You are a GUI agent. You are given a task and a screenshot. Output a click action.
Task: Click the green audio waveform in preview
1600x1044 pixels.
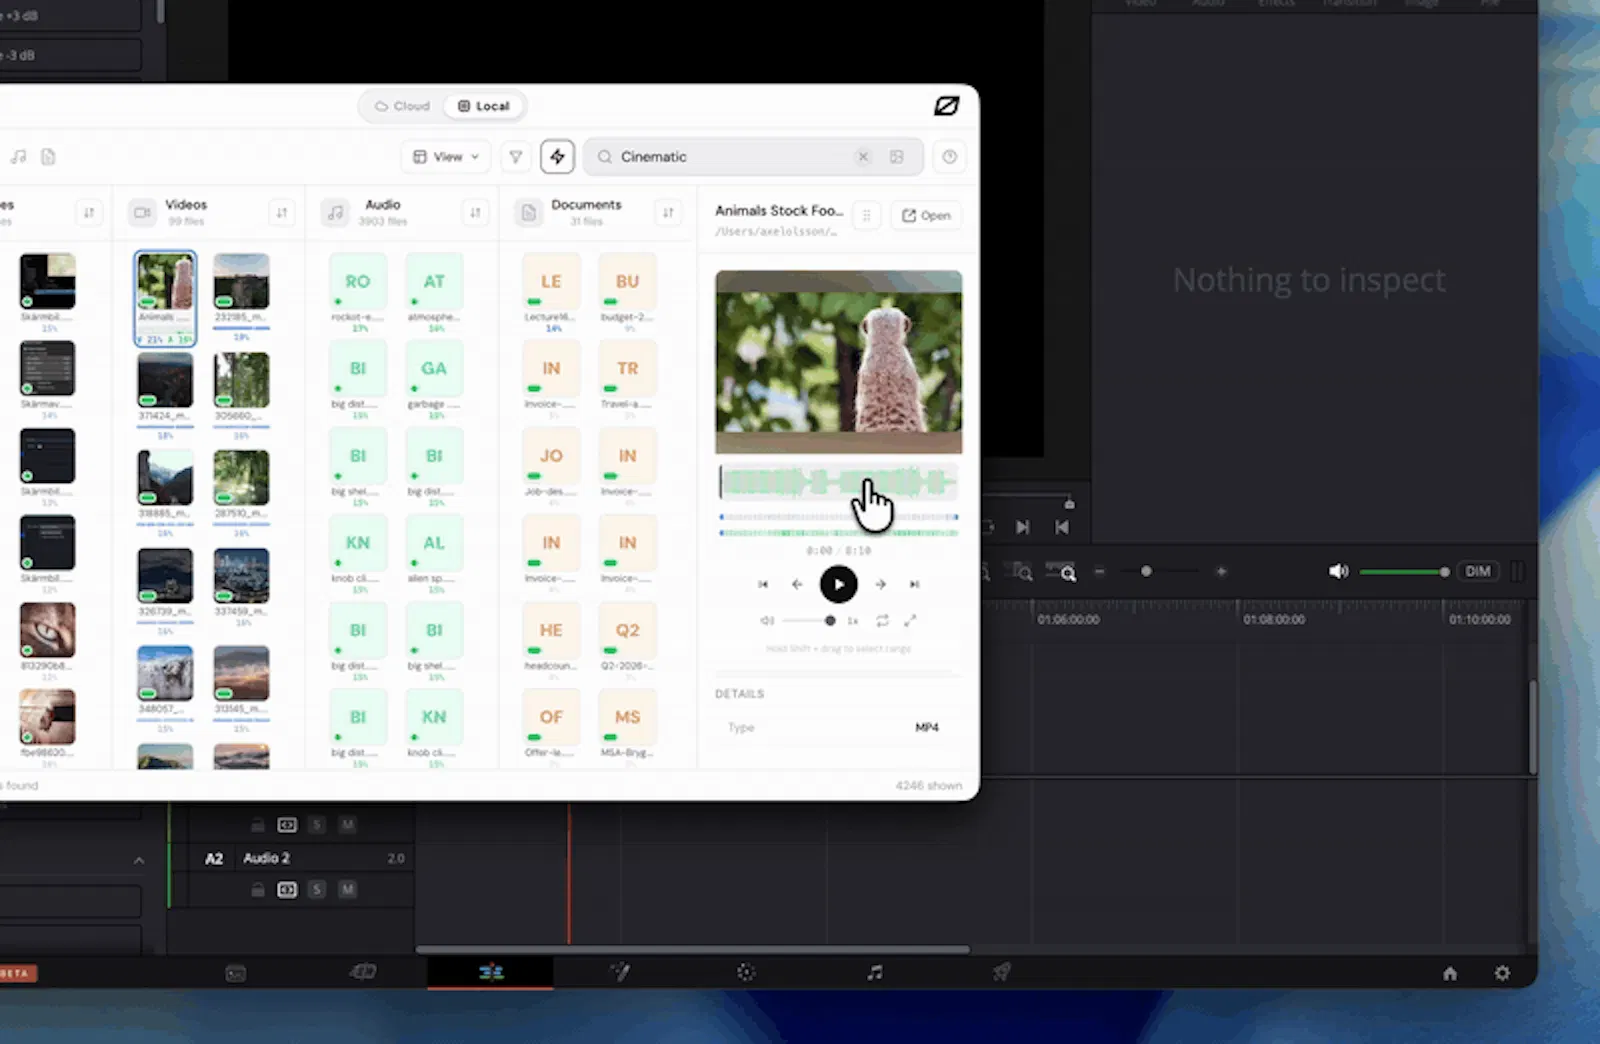pyautogui.click(x=838, y=483)
